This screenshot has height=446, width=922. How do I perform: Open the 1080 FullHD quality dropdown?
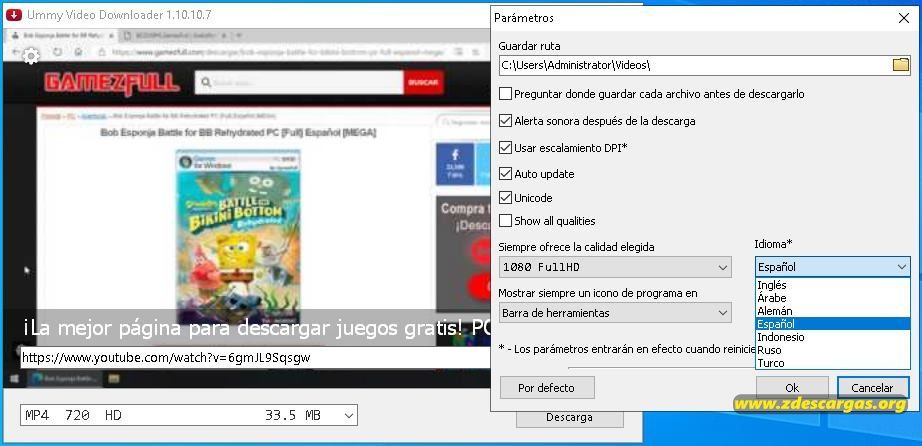click(615, 267)
